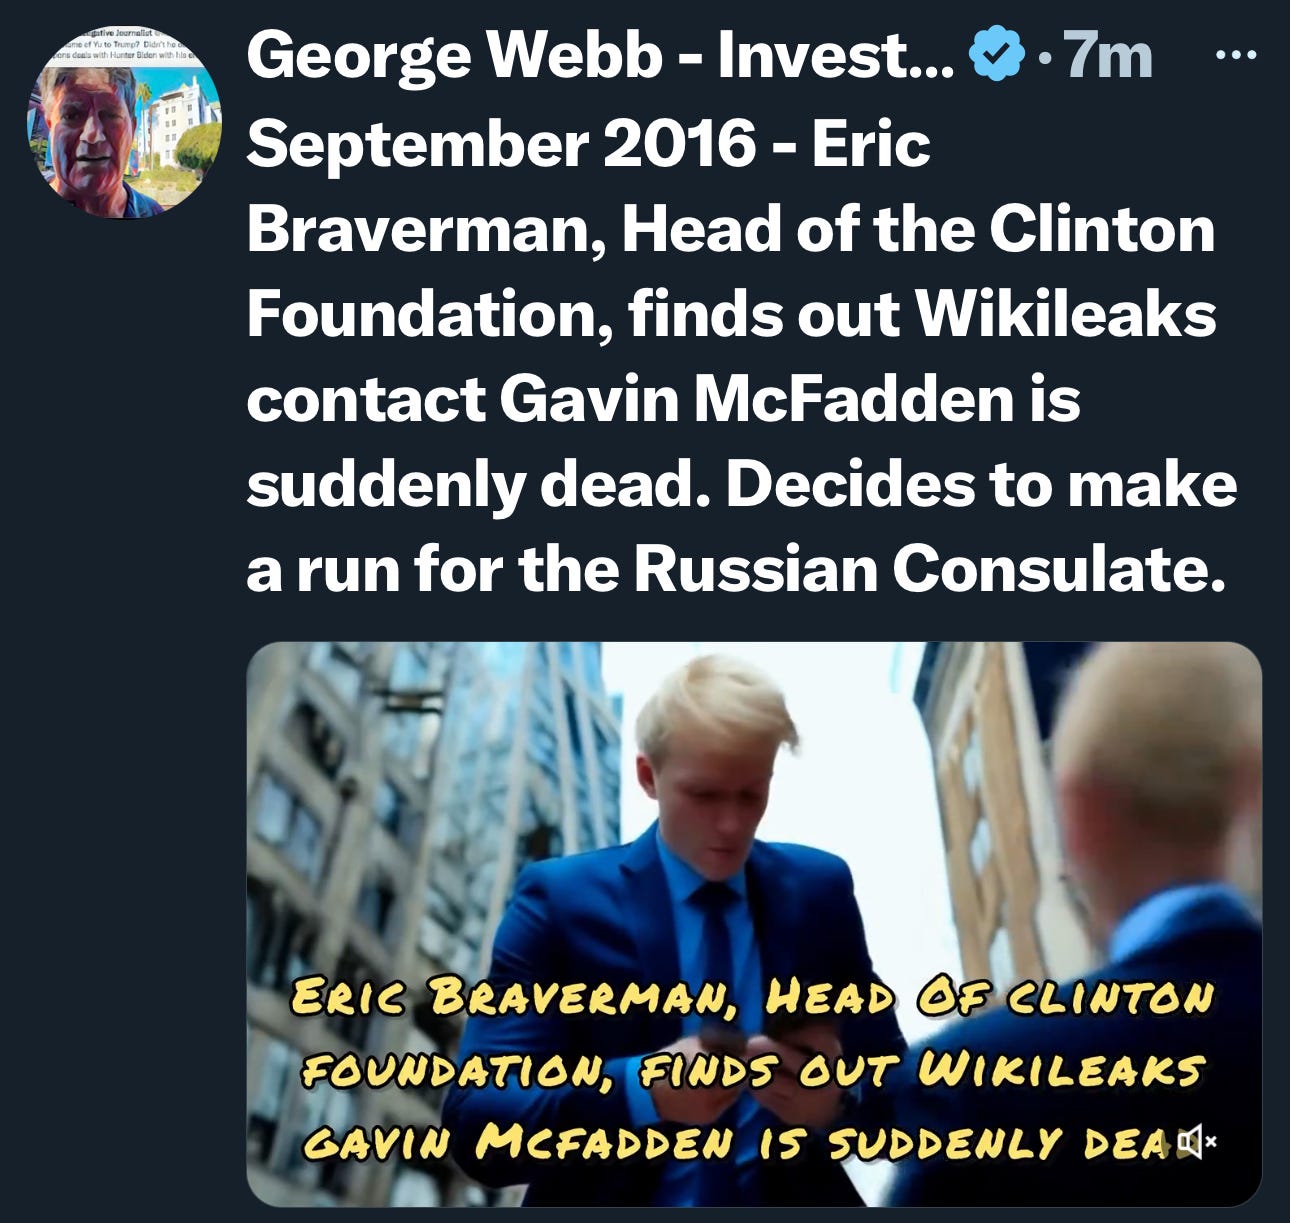The image size is (1290, 1223).
Task: Click the tweet line 'suddenly dead. Decides to make'
Action: point(742,484)
